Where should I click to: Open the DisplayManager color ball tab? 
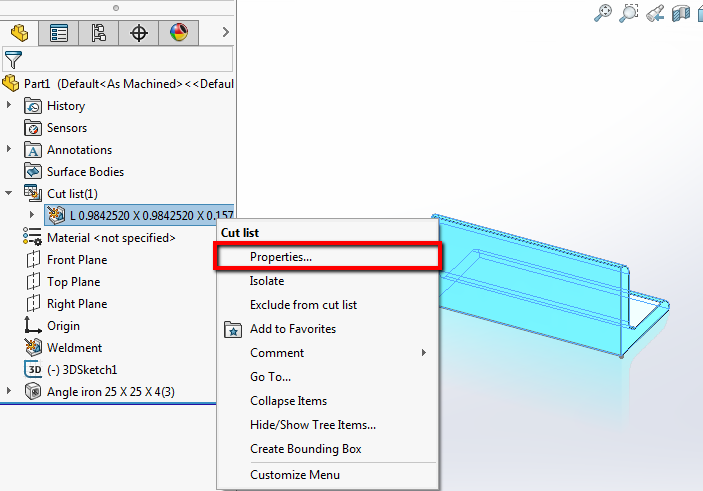pos(178,33)
